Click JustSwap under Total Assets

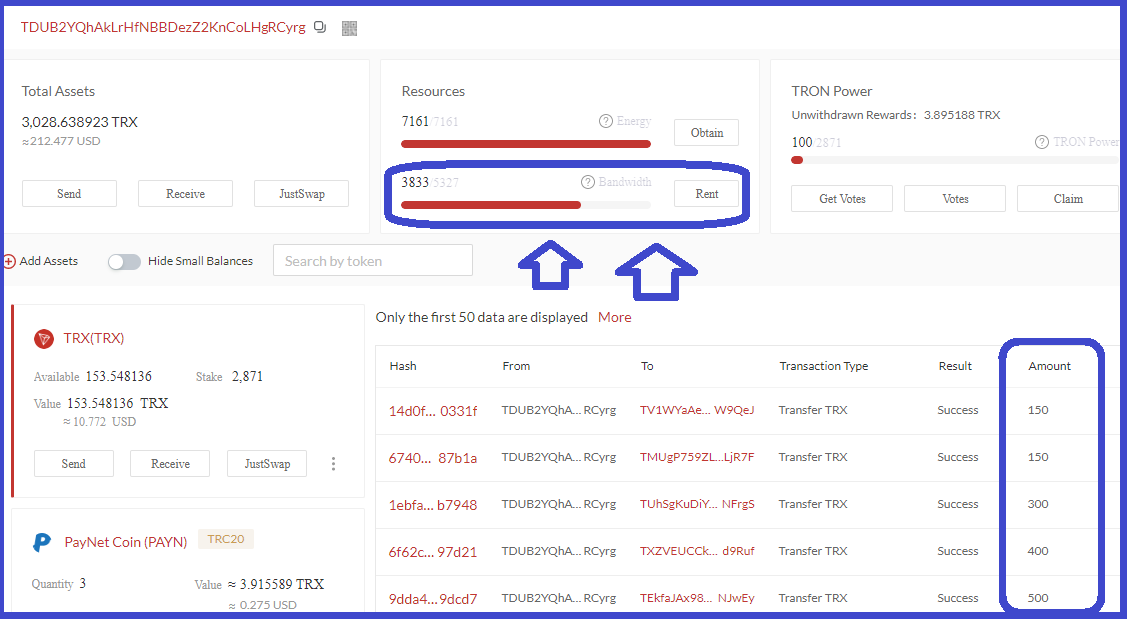pyautogui.click(x=301, y=193)
